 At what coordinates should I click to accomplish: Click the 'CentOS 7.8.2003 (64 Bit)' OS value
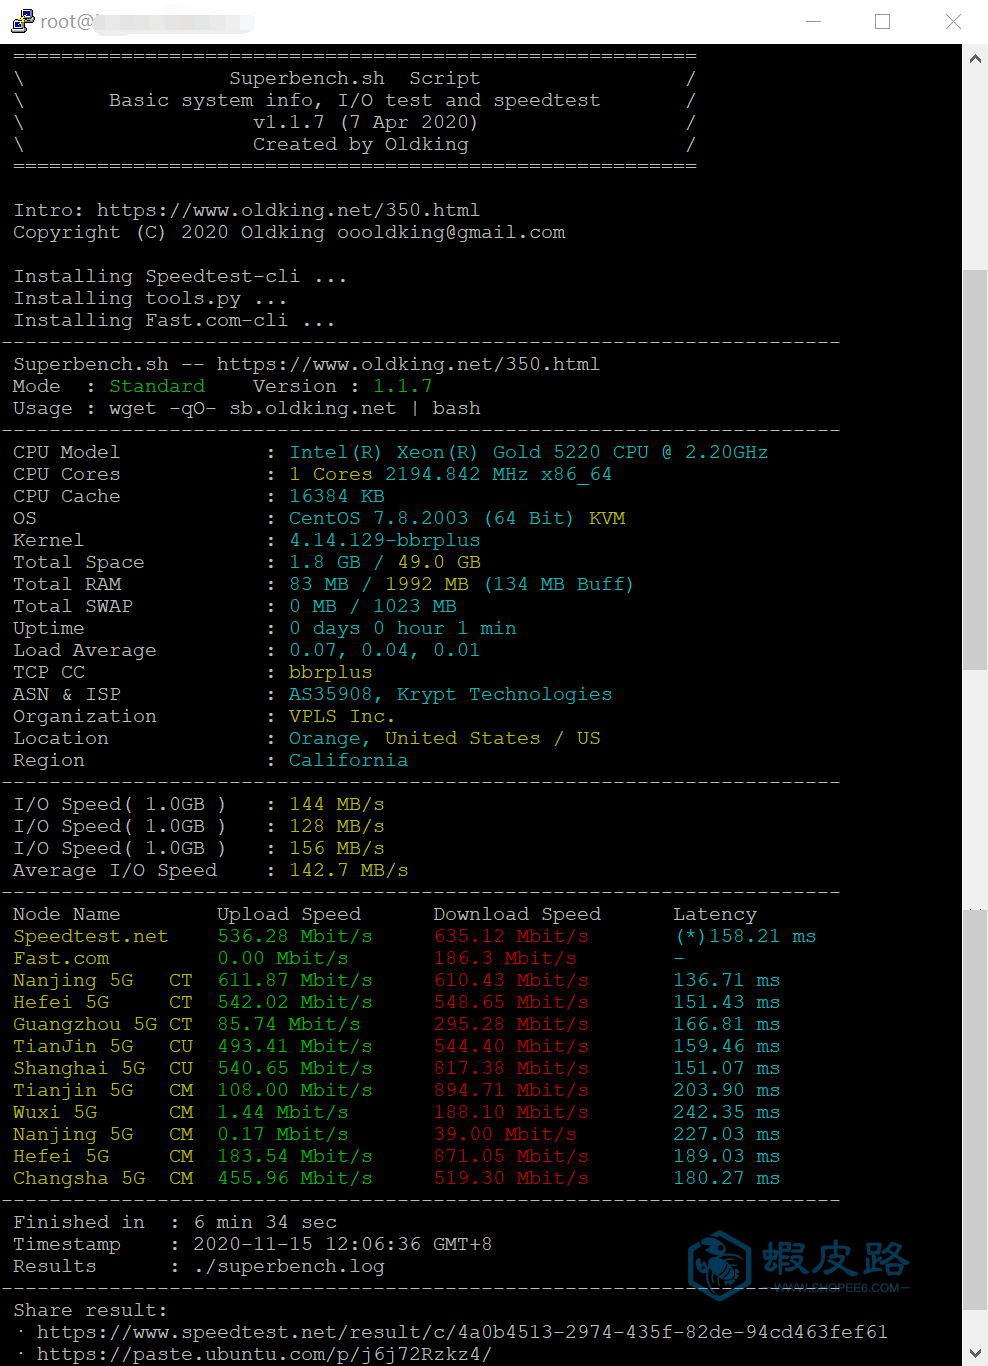tap(431, 518)
